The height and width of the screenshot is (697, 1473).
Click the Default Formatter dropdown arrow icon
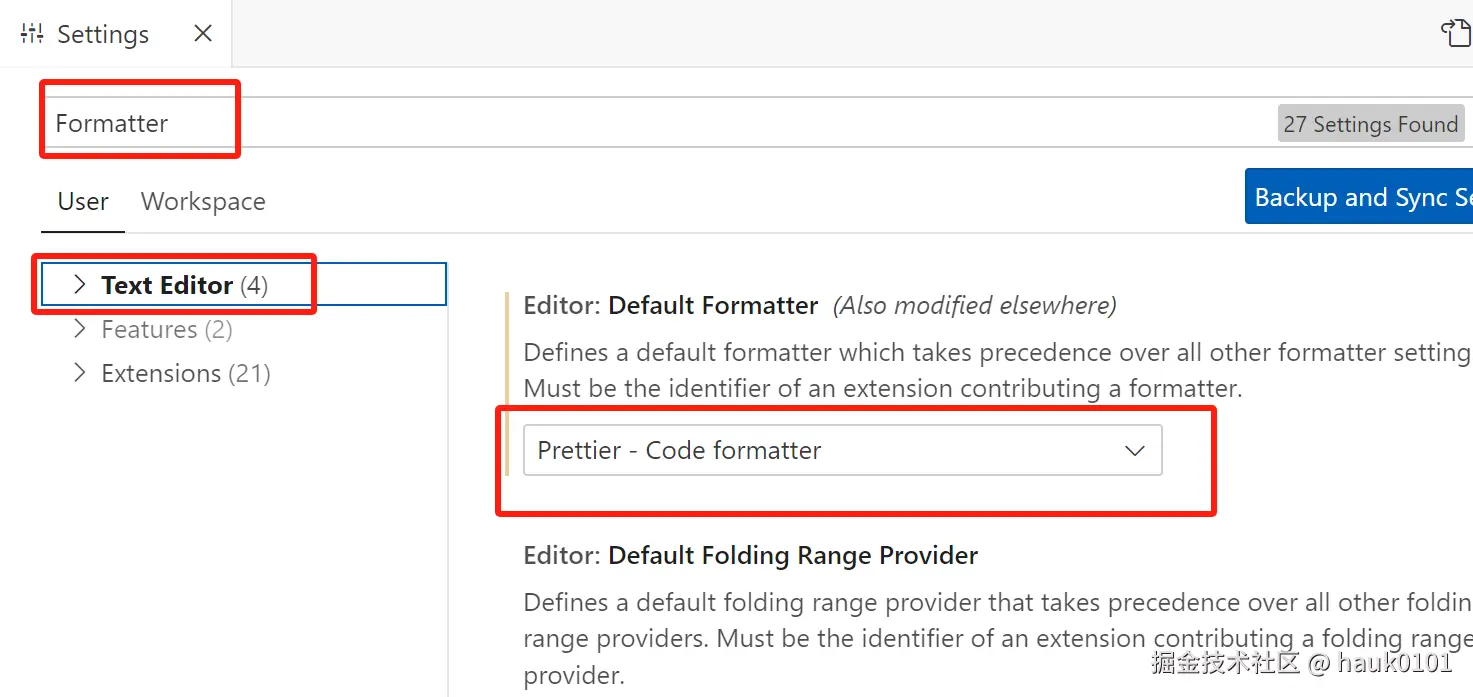click(1134, 451)
